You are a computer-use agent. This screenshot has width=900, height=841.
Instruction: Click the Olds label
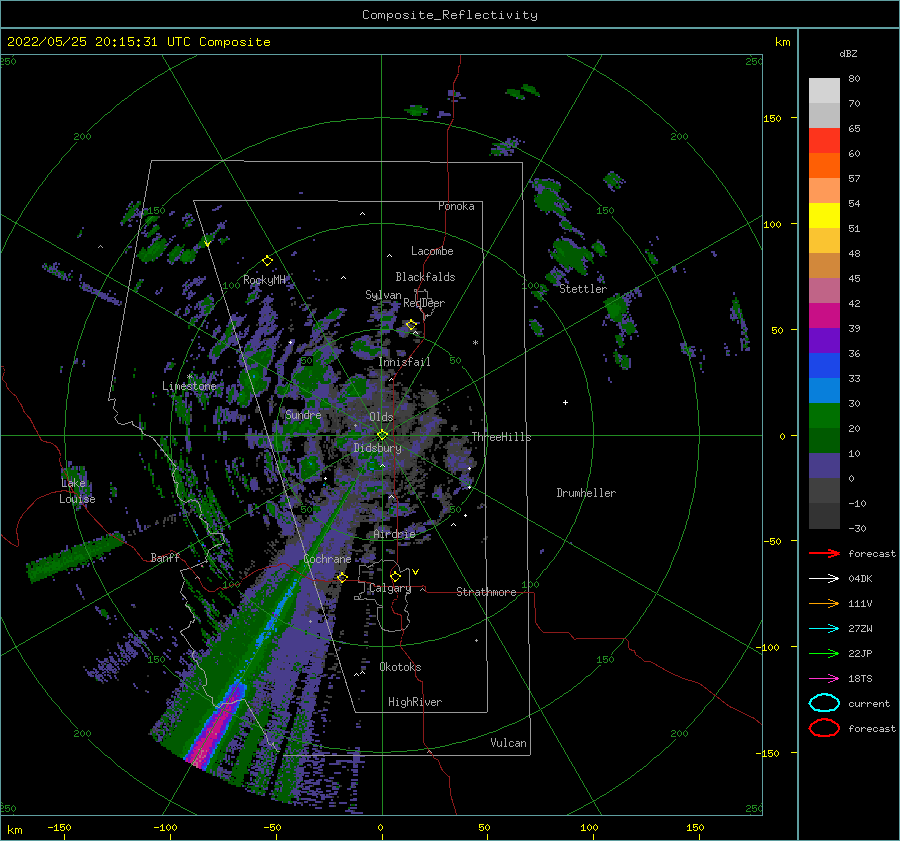[x=381, y=417]
